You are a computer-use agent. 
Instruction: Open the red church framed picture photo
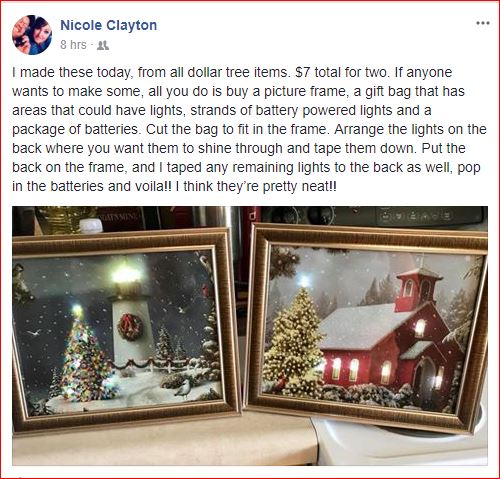[367, 328]
